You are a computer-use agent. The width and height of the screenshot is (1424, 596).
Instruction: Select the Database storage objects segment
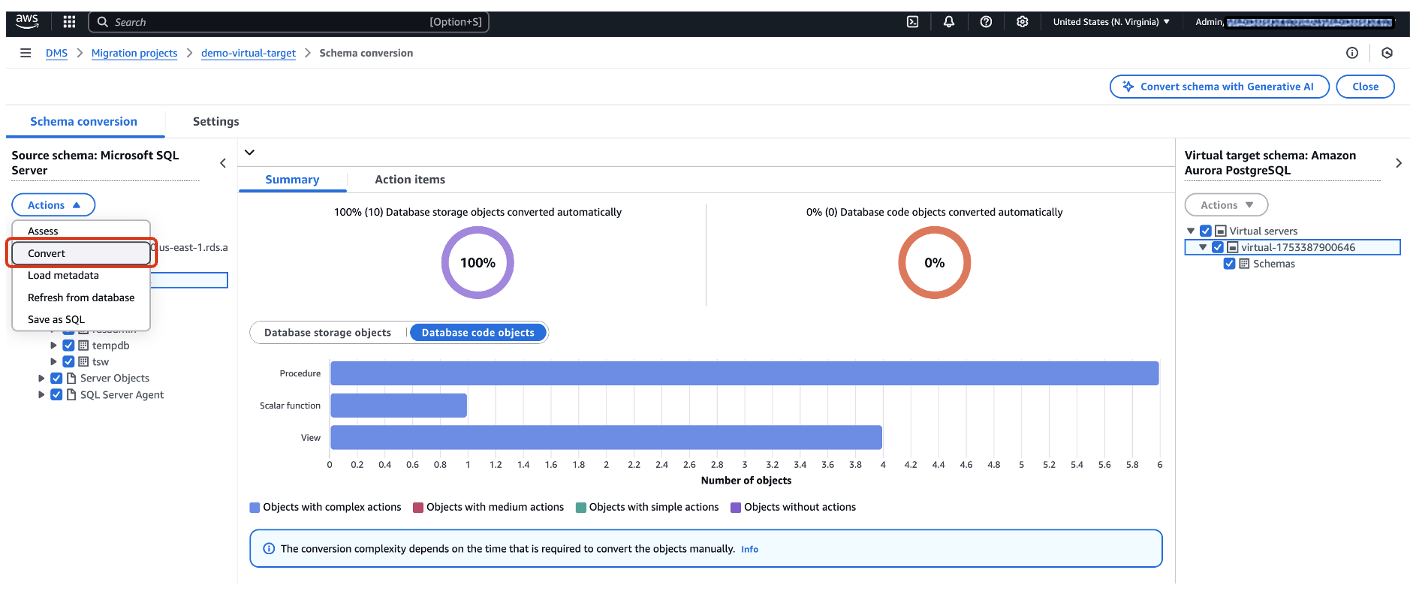327,333
